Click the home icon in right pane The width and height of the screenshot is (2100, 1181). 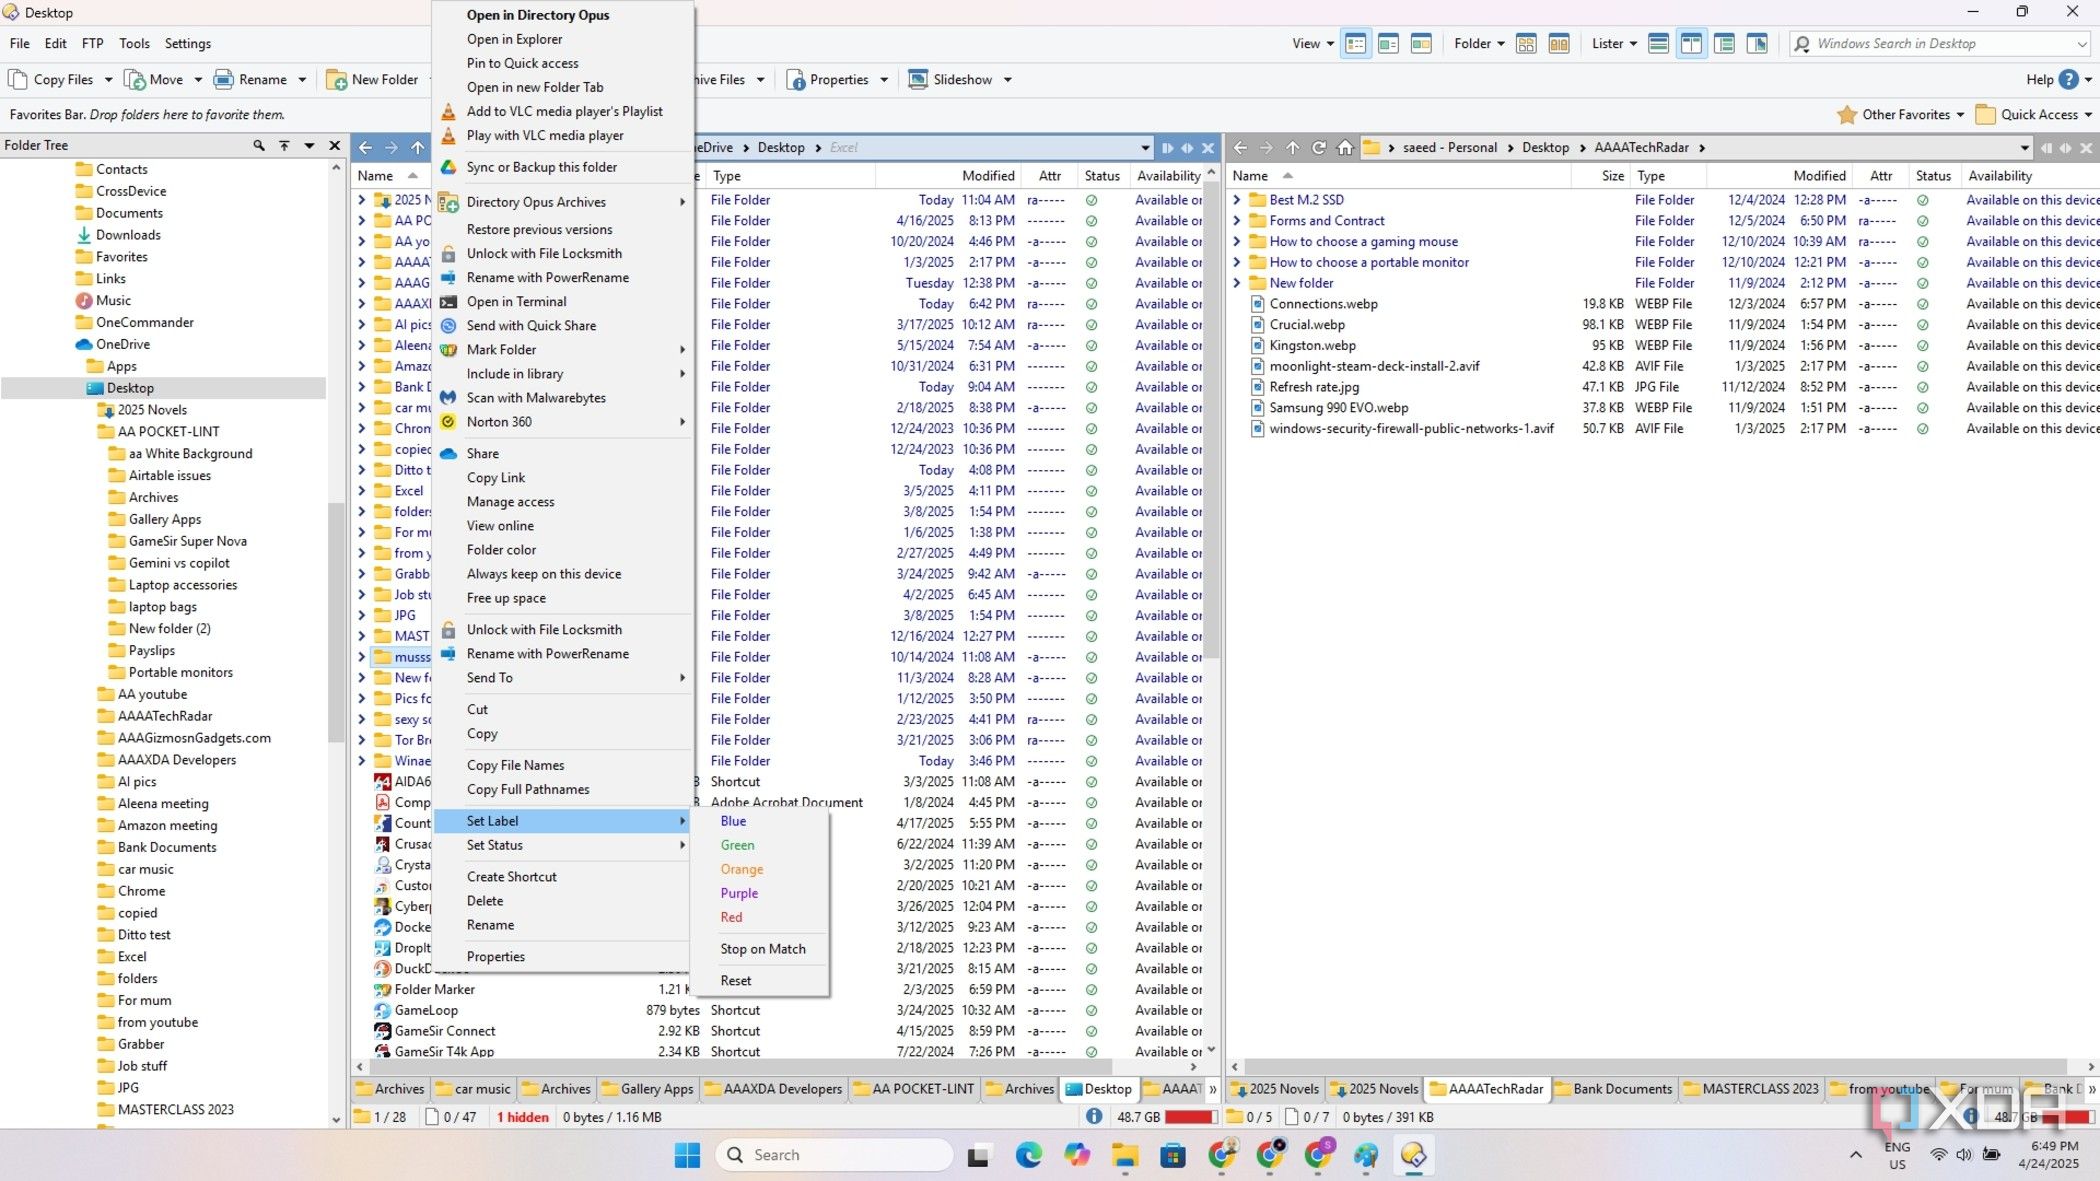(1345, 148)
